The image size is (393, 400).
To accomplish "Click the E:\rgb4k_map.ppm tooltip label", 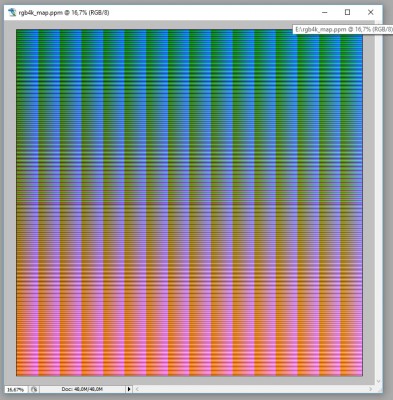I will [x=343, y=29].
